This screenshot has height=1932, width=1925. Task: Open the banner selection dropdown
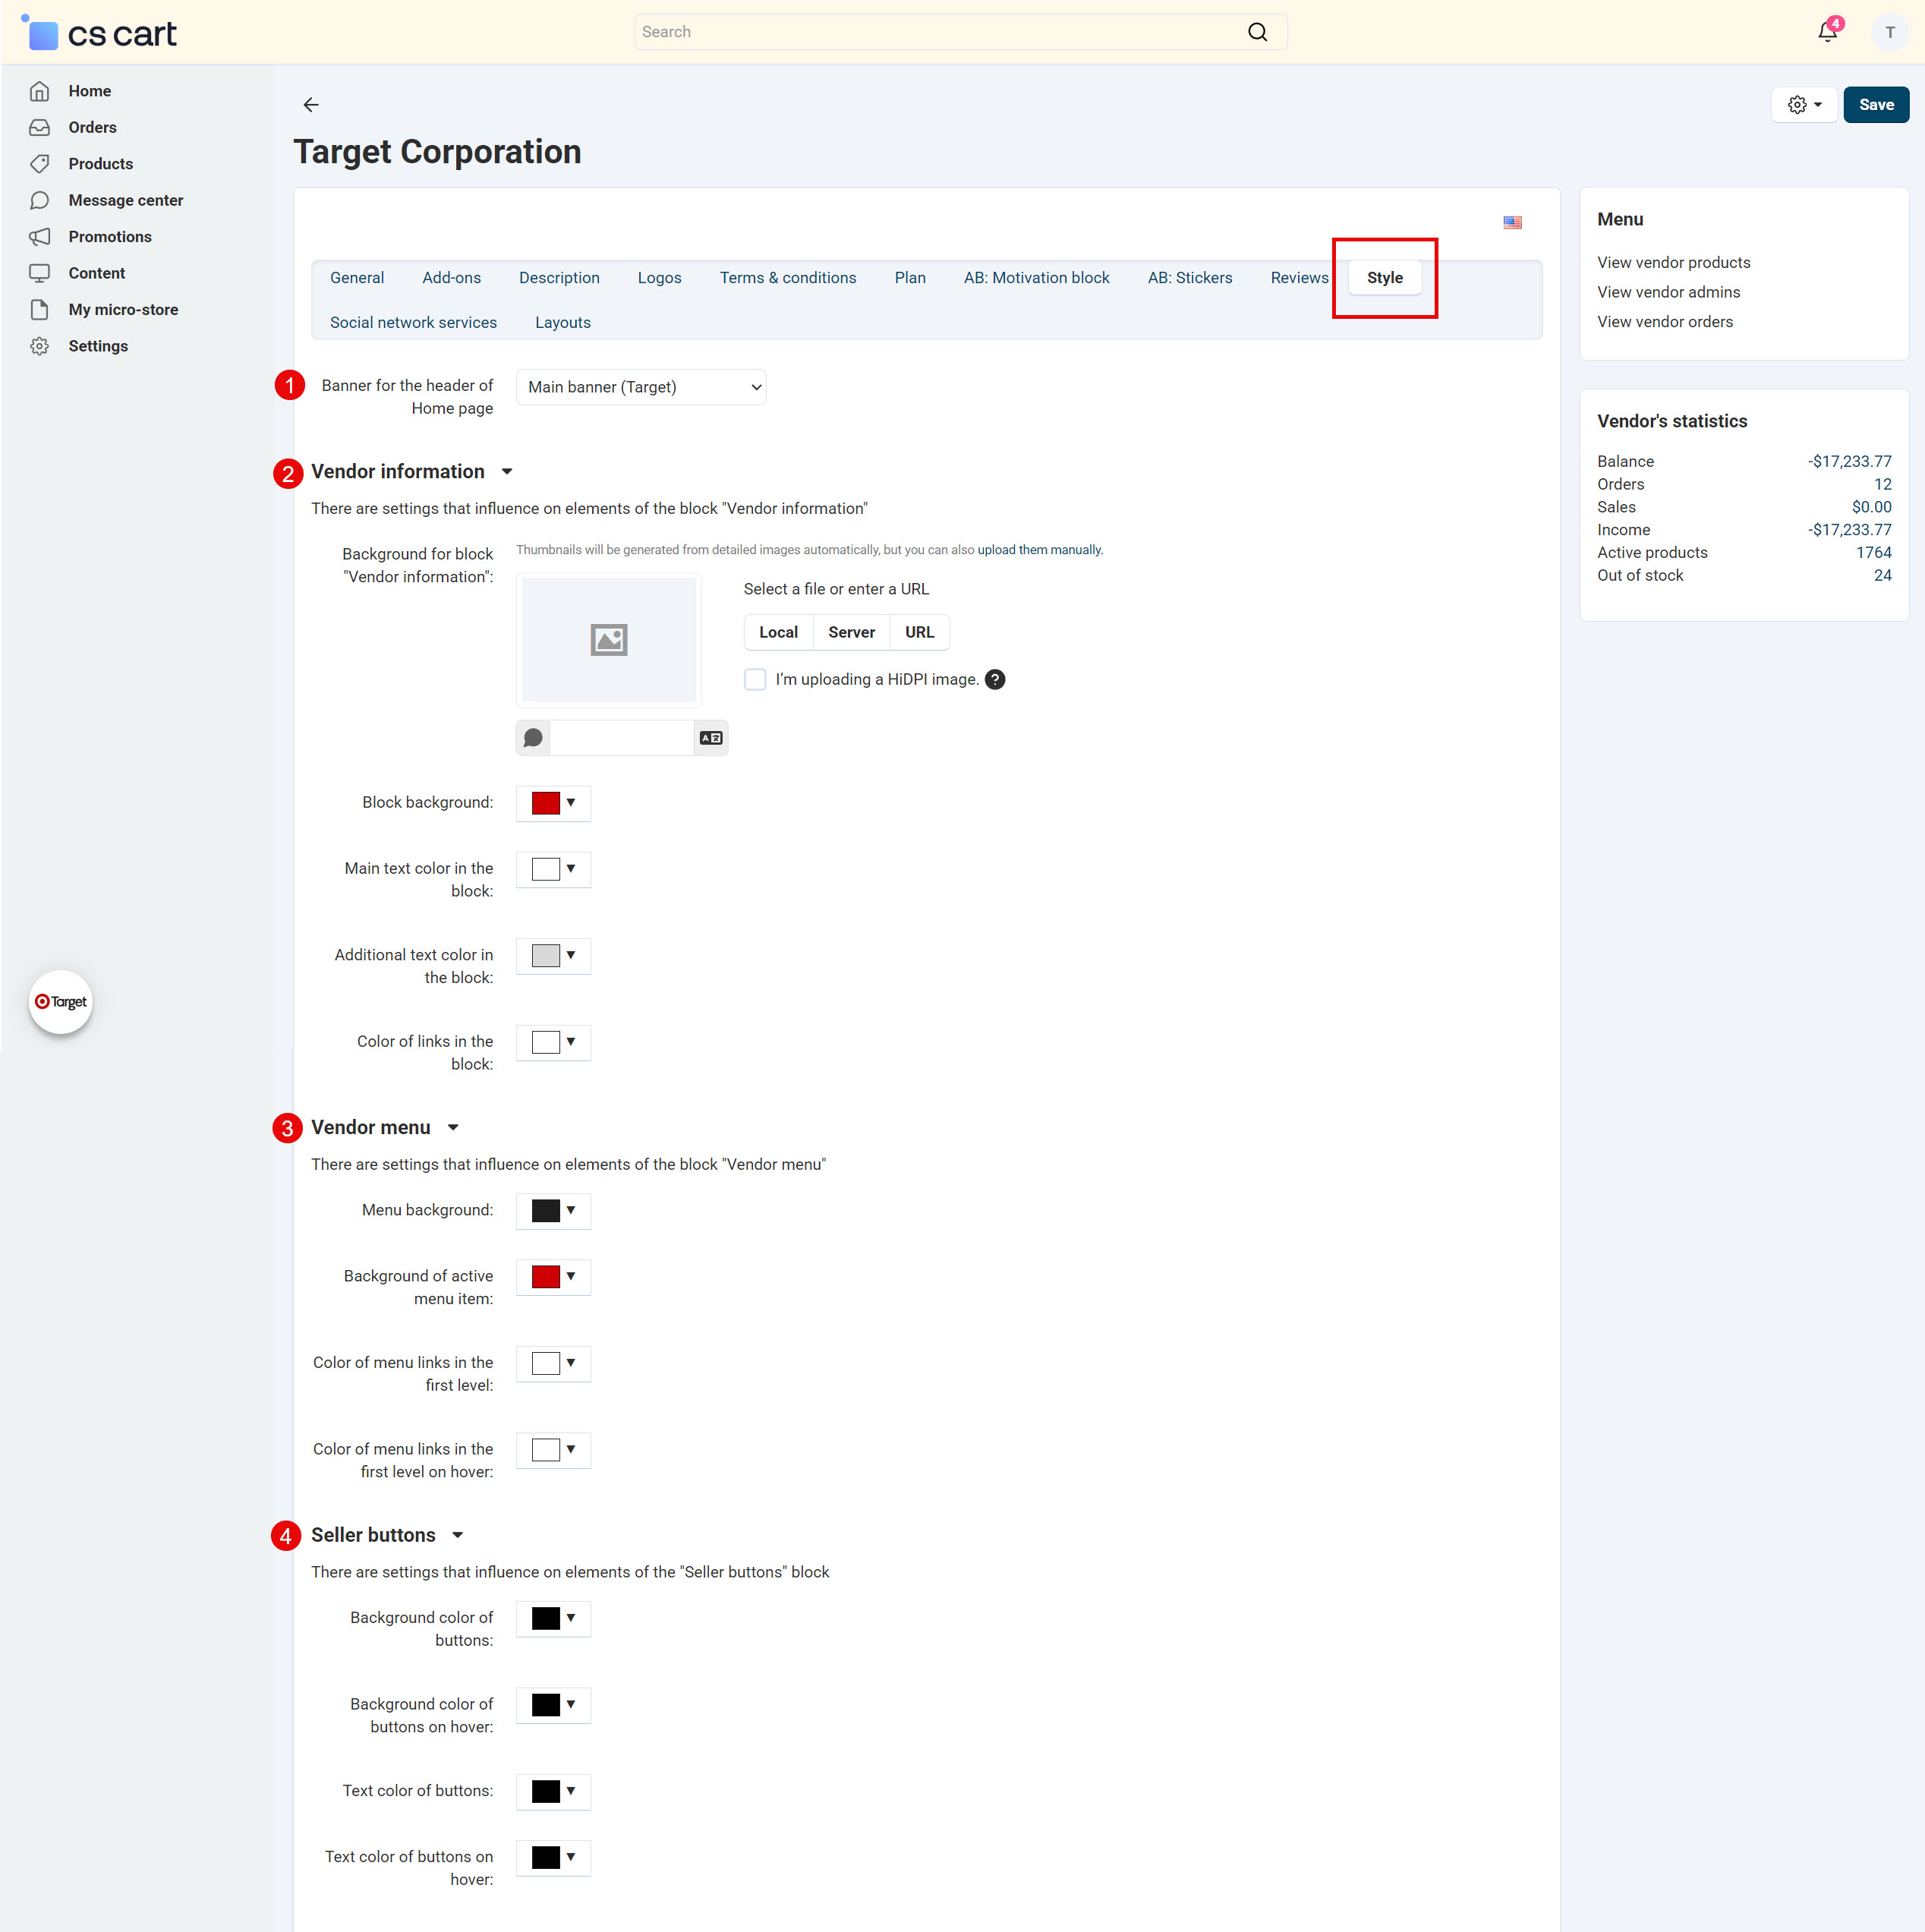click(x=641, y=387)
